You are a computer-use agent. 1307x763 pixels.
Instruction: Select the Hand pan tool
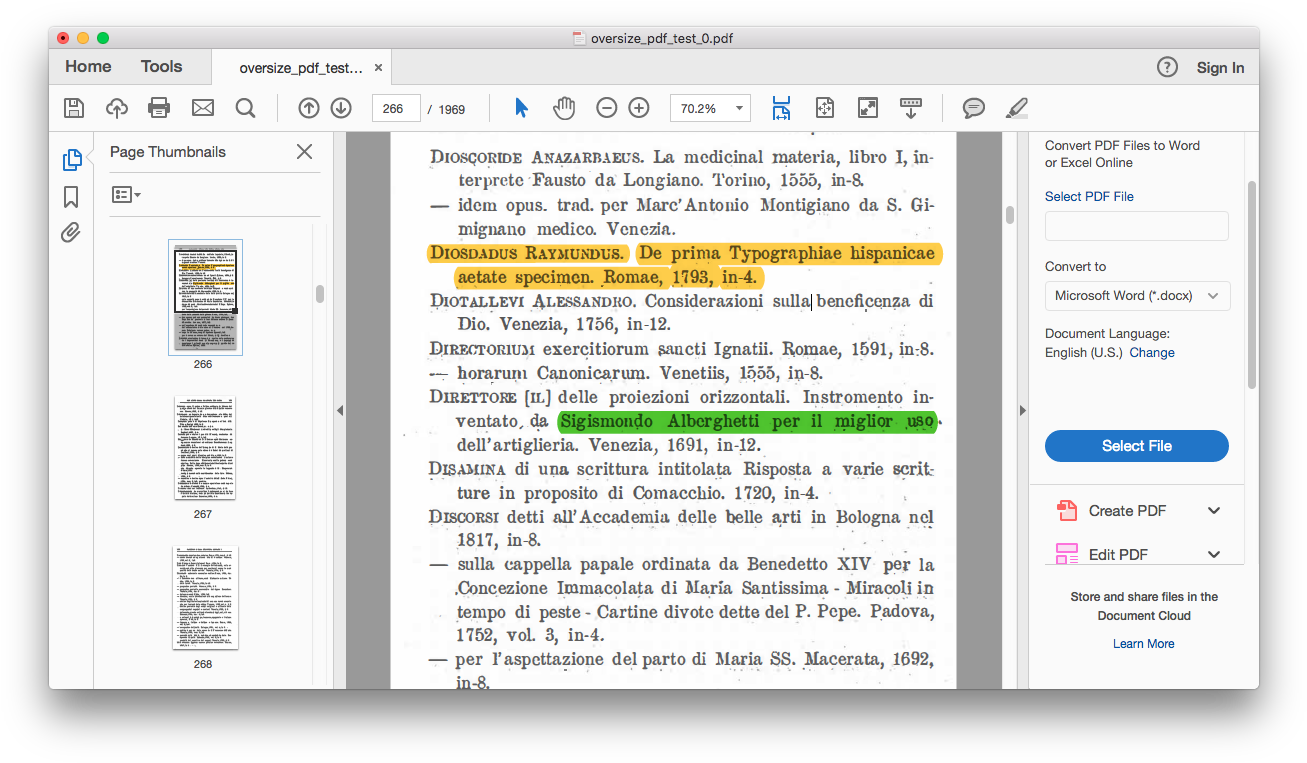tap(564, 108)
